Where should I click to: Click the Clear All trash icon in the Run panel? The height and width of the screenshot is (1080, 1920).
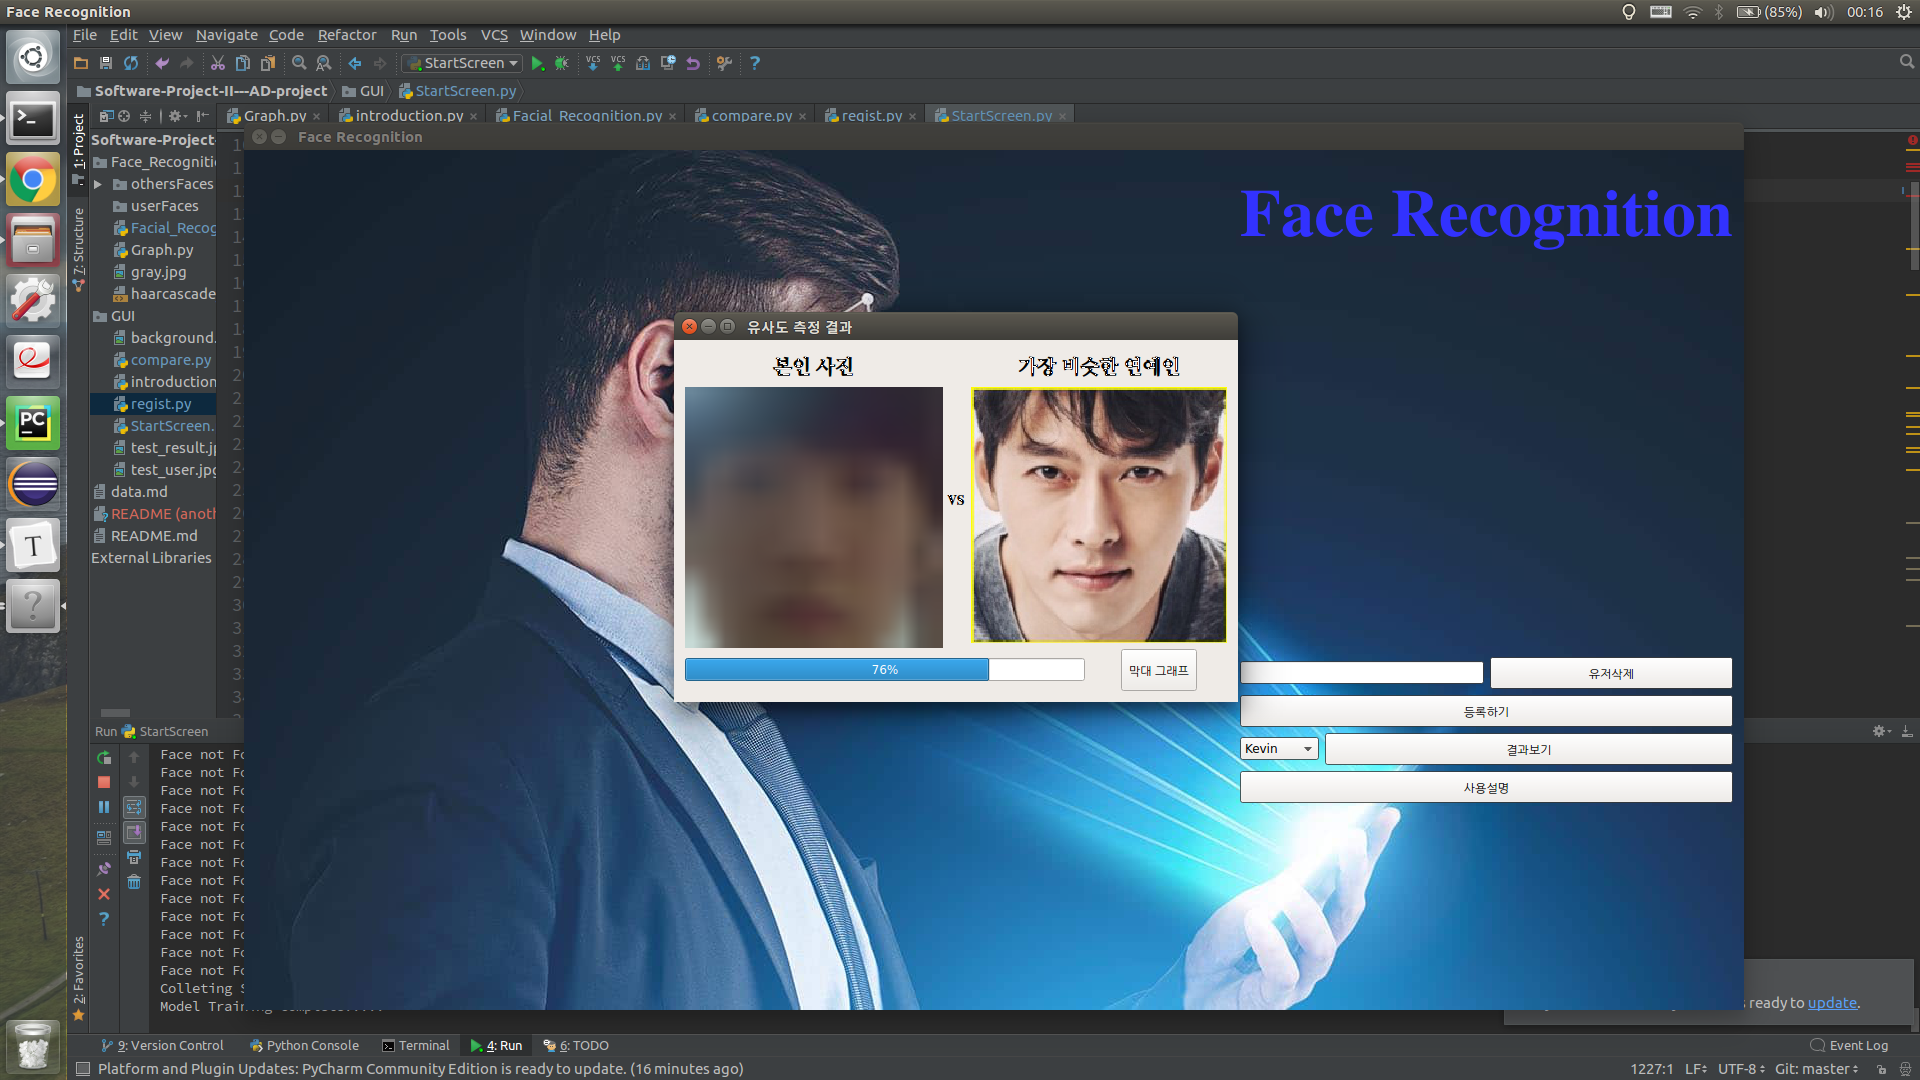(x=134, y=882)
